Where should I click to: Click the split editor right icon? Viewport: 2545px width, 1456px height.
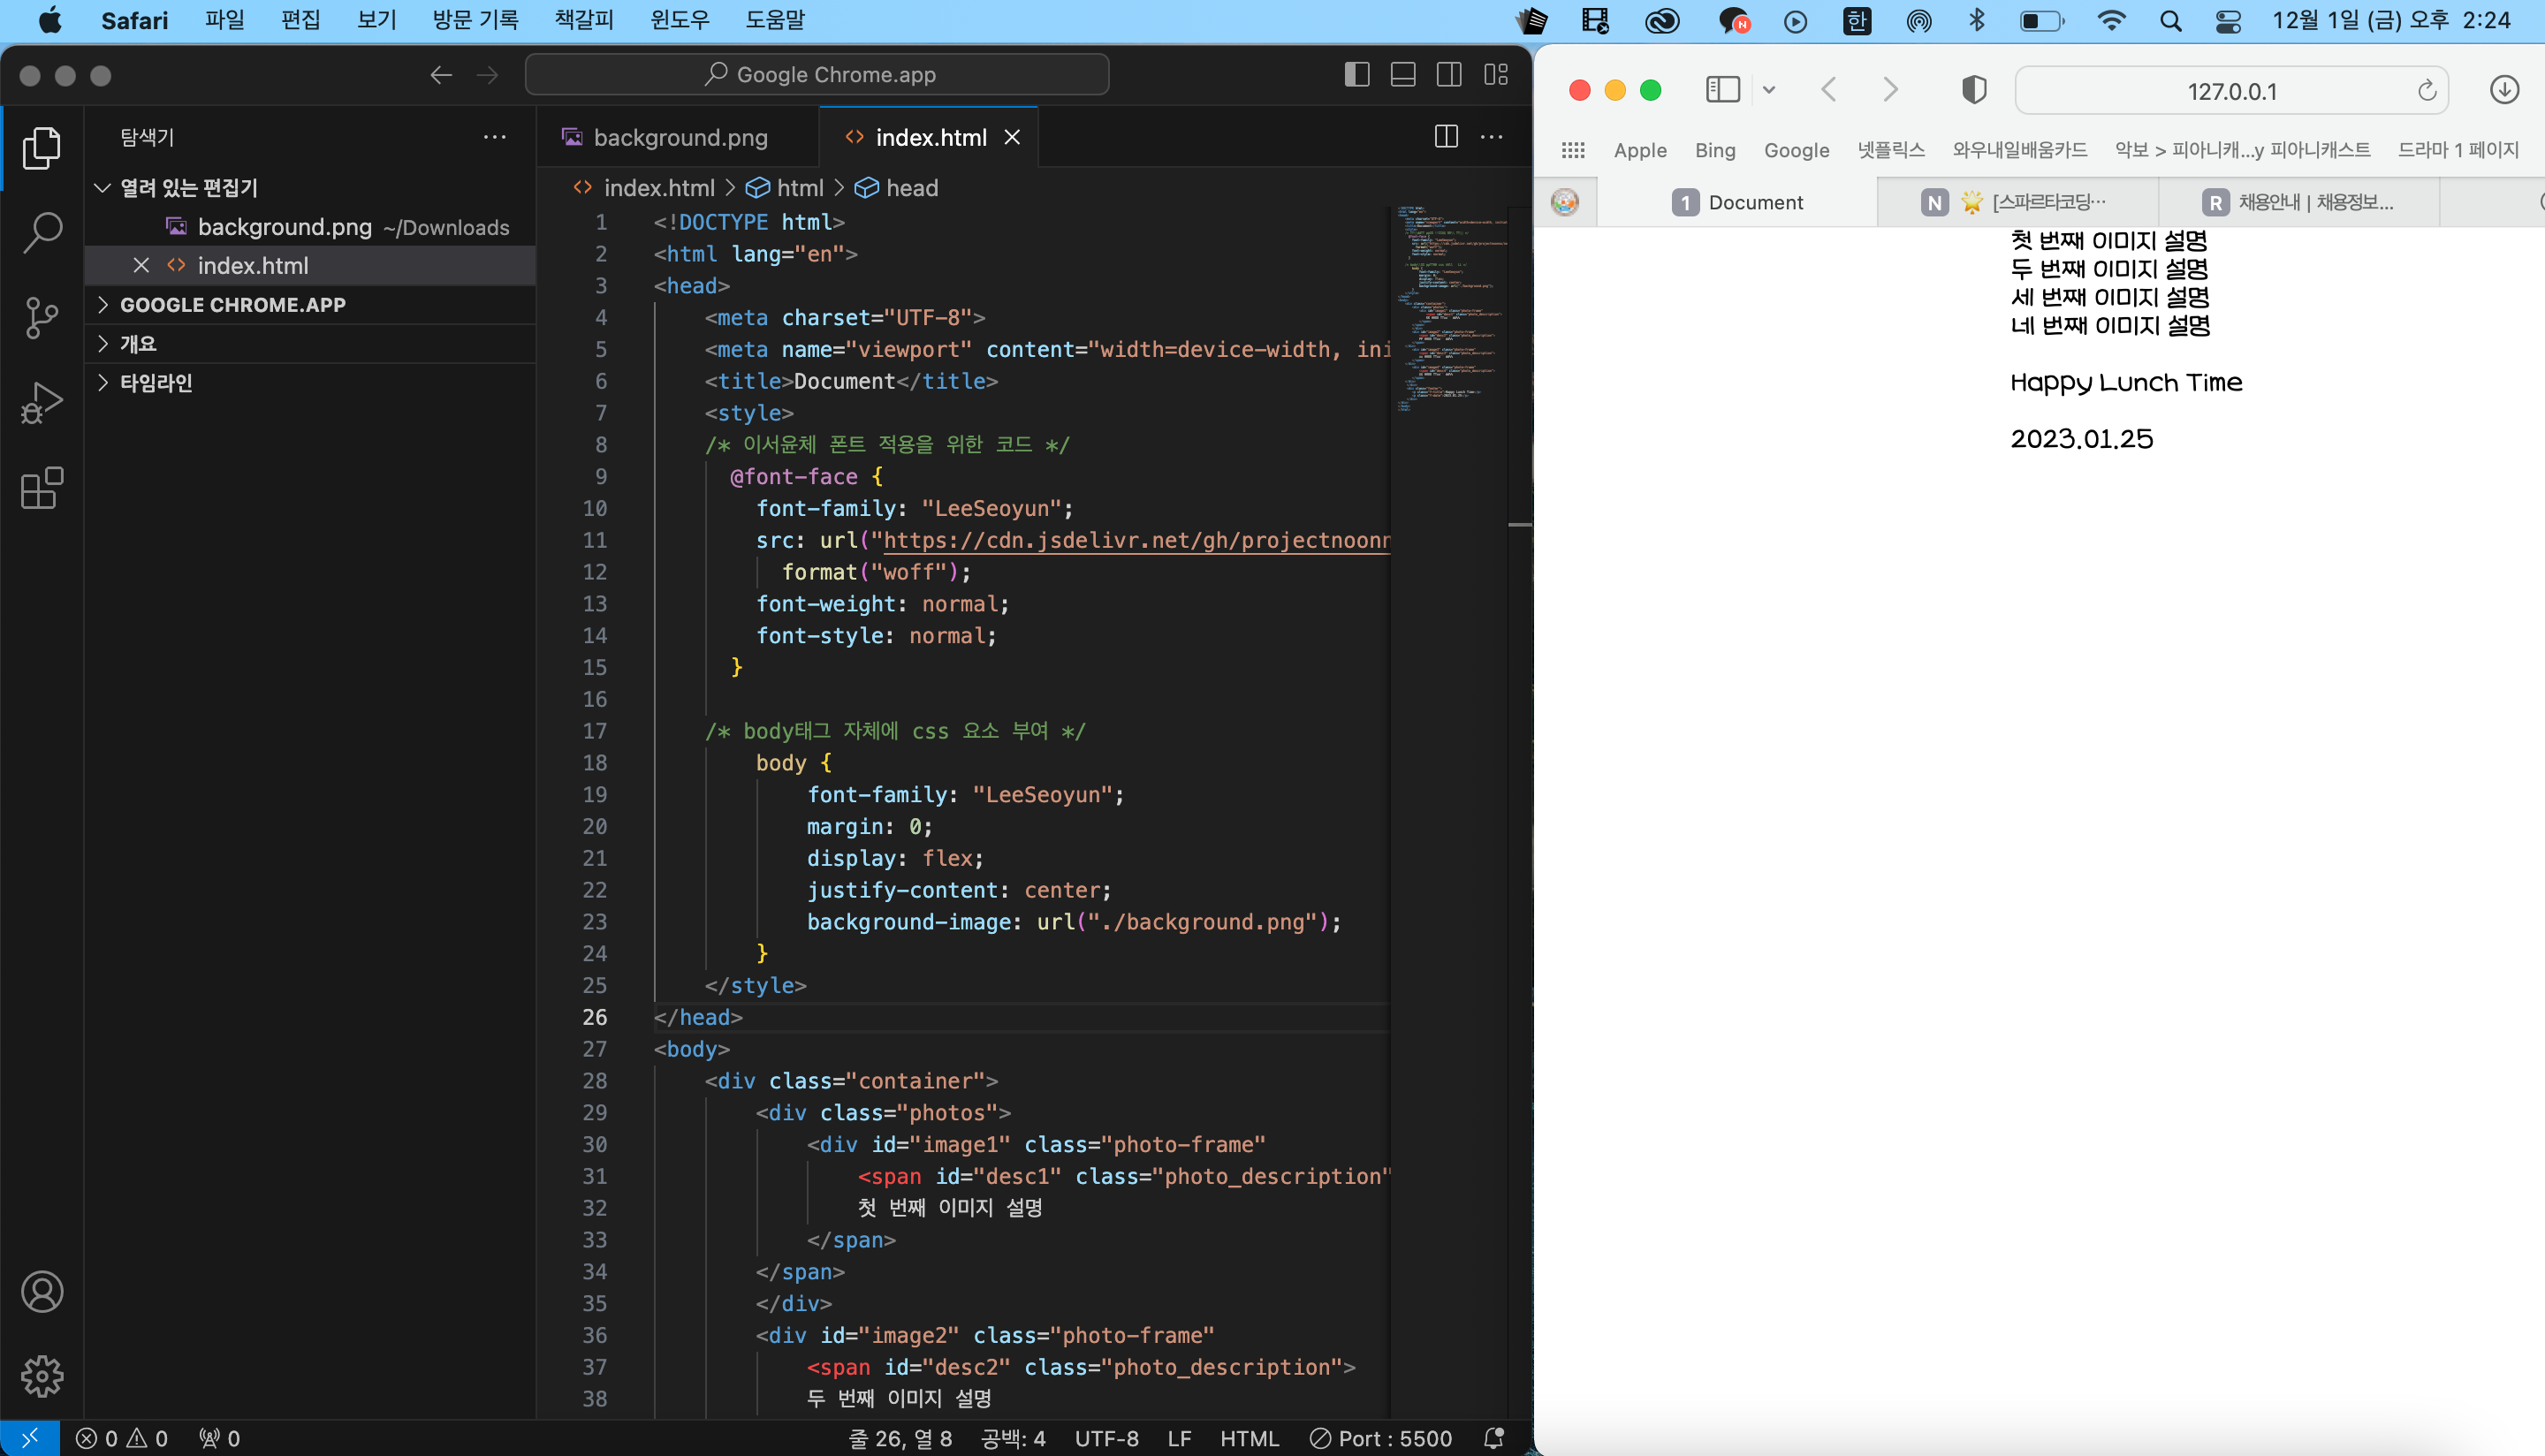[1446, 137]
